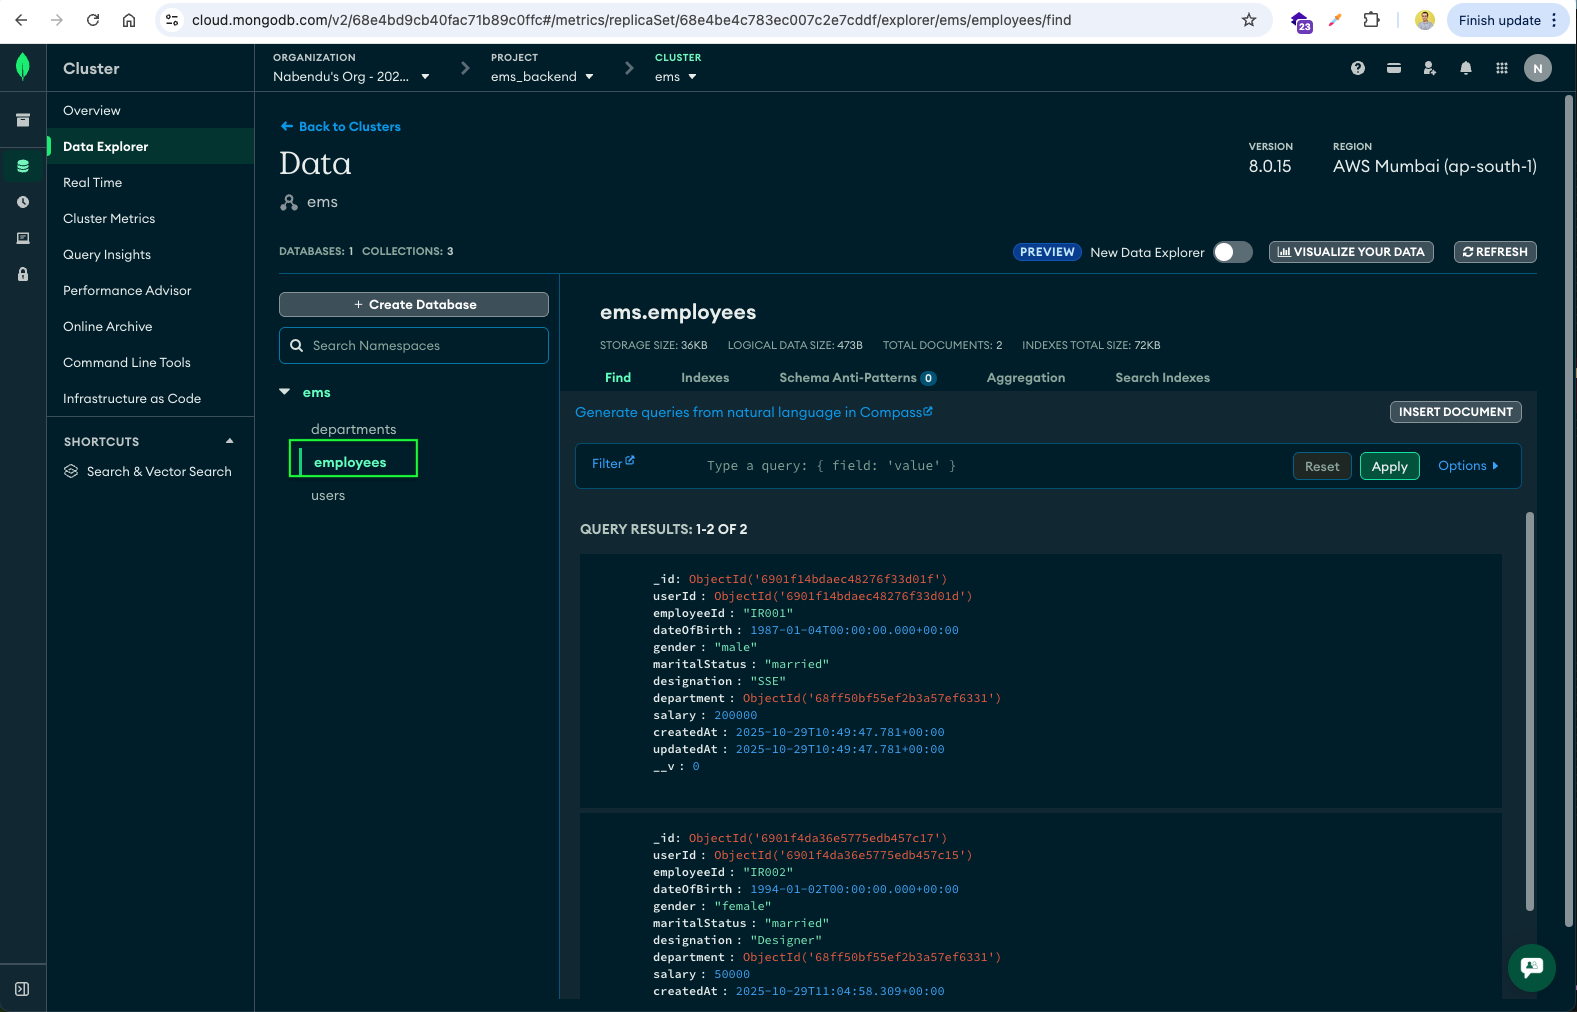1577x1012 pixels.
Task: Bookmark this page with the star icon
Action: (1249, 20)
